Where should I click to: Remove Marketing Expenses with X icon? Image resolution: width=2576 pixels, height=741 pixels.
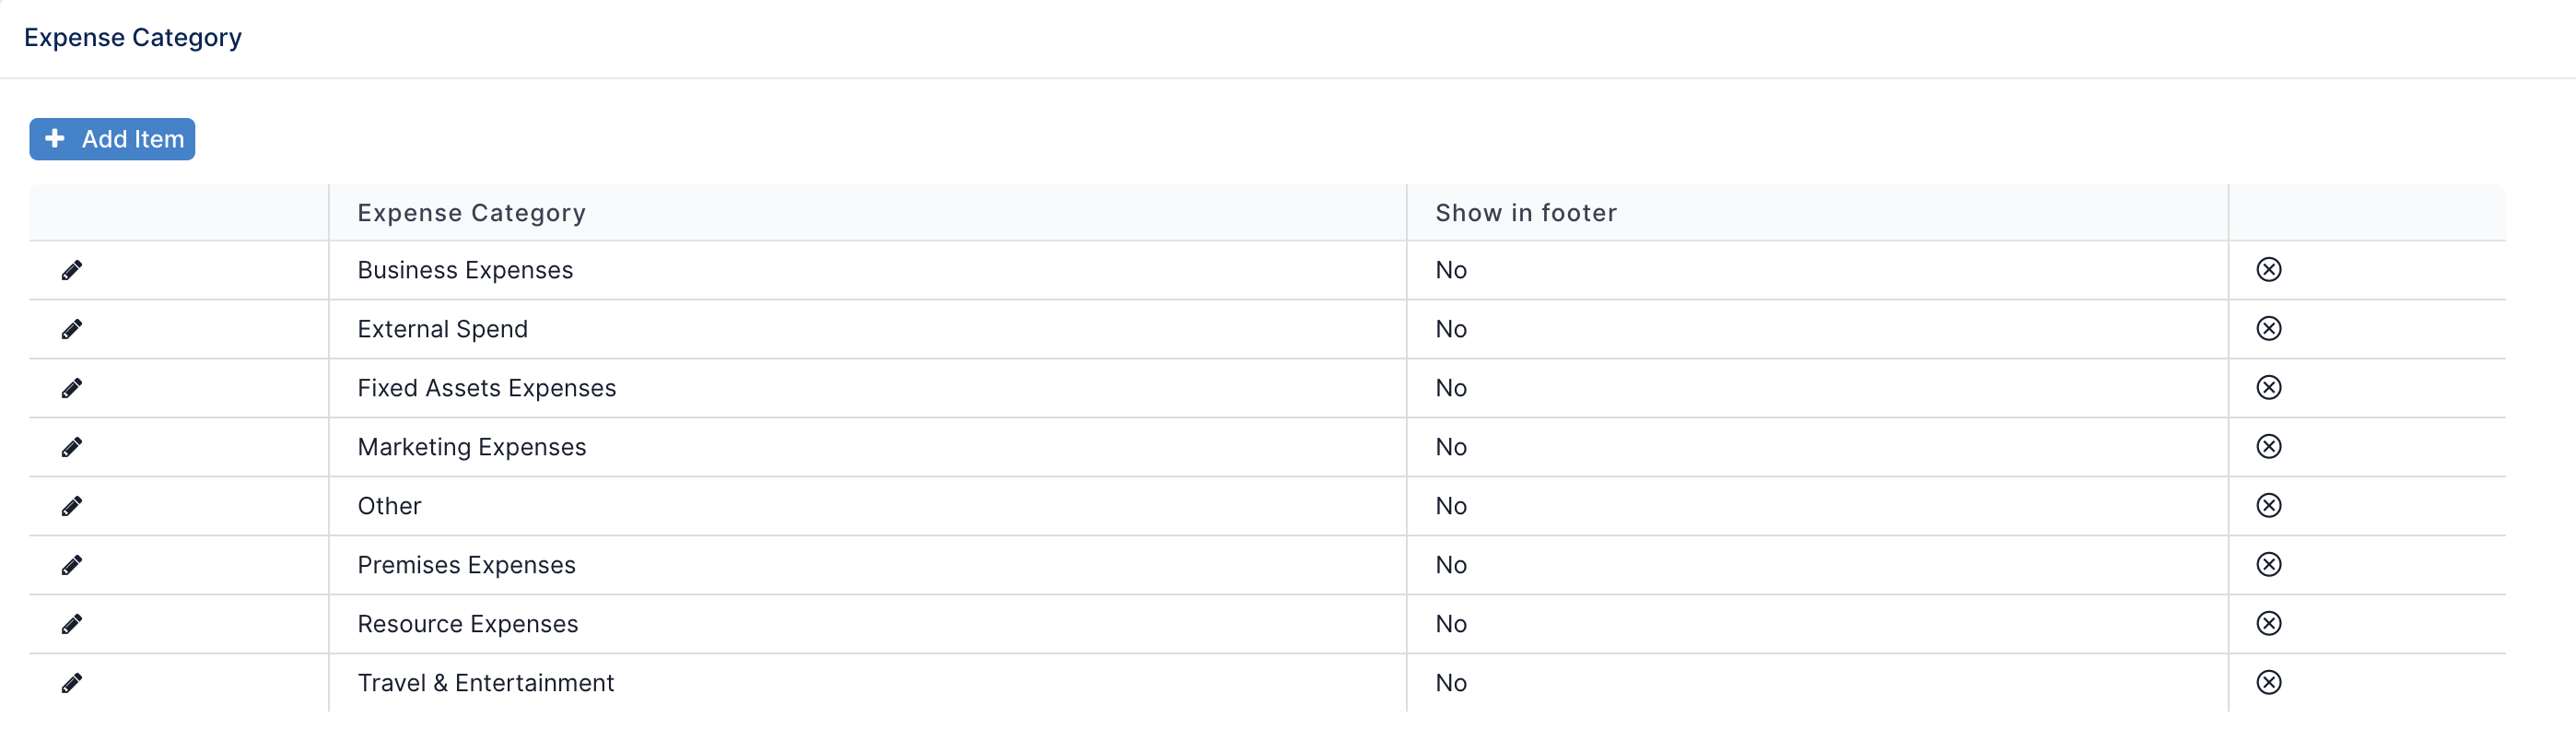point(2269,446)
